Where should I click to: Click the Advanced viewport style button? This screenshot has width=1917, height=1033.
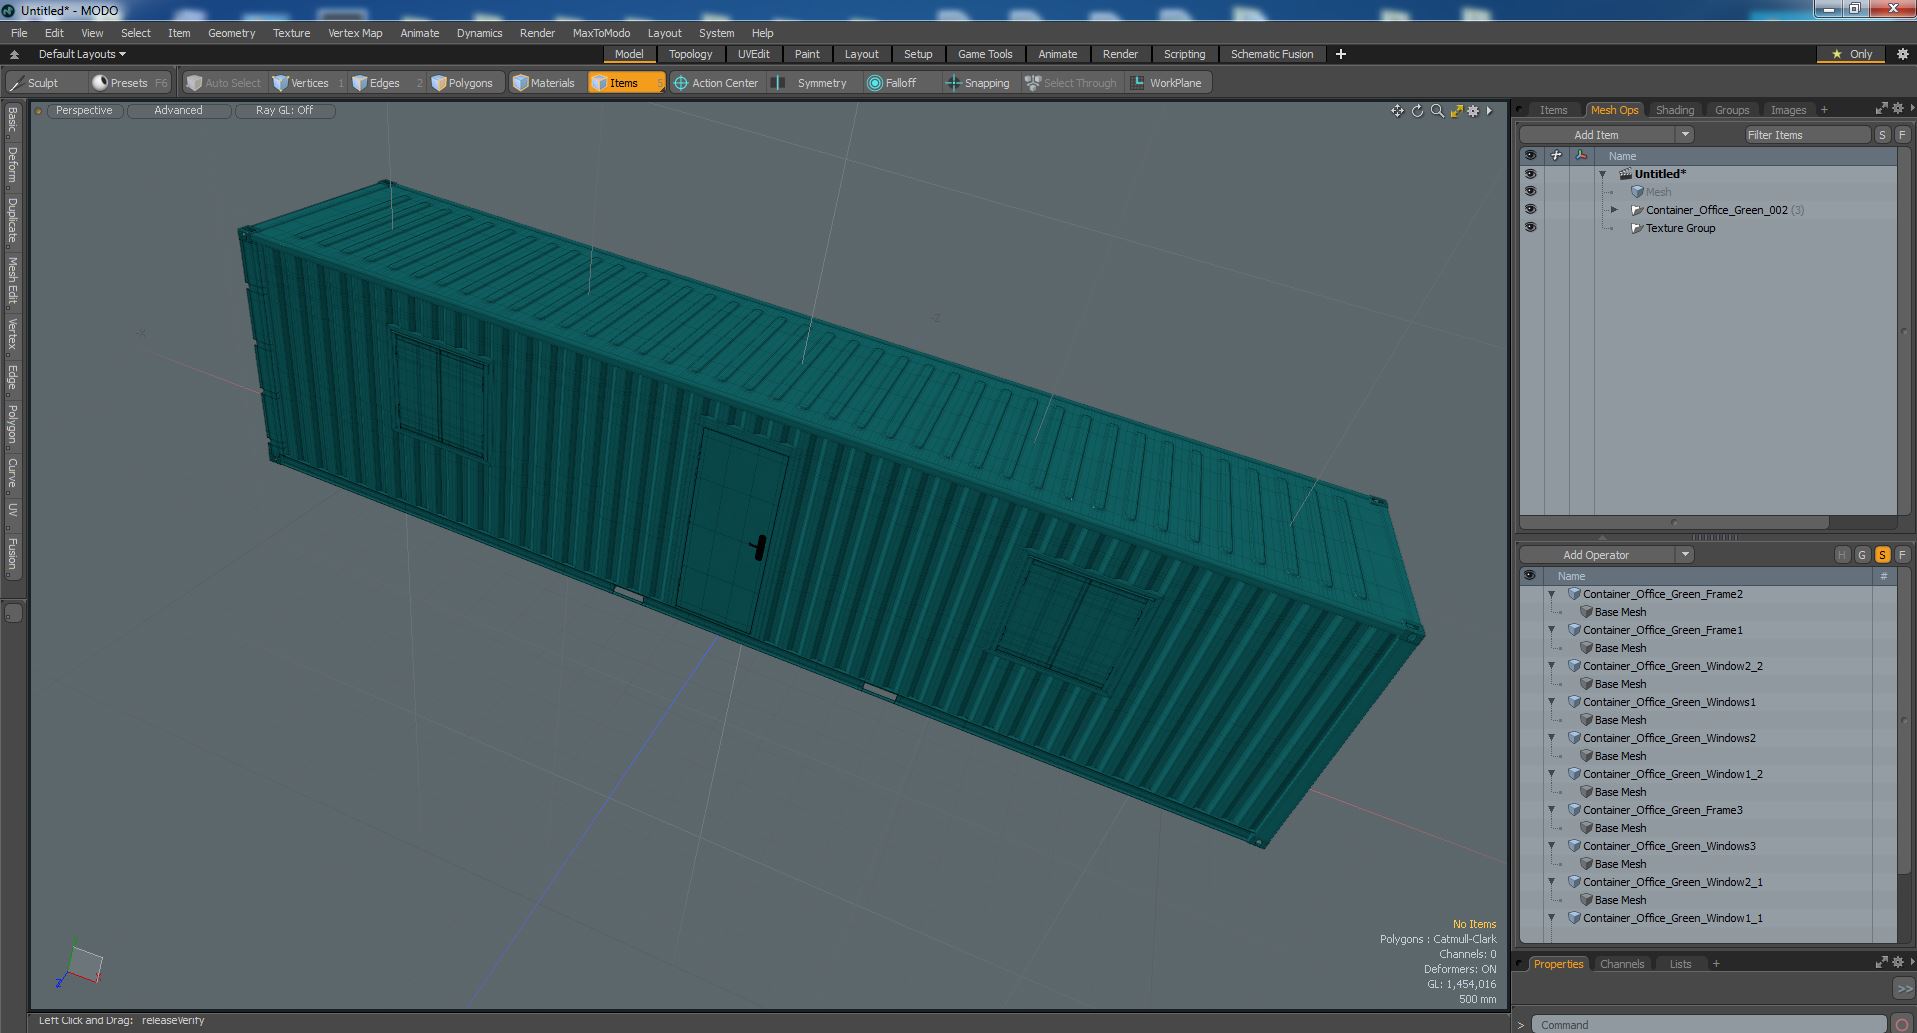click(178, 111)
